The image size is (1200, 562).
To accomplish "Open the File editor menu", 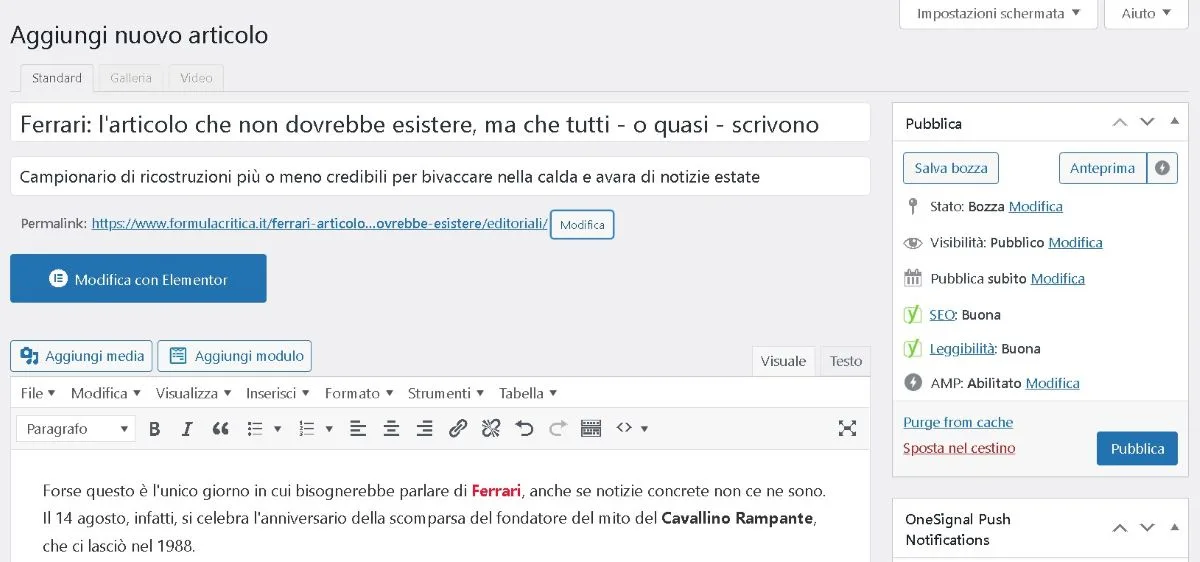I will (38, 393).
